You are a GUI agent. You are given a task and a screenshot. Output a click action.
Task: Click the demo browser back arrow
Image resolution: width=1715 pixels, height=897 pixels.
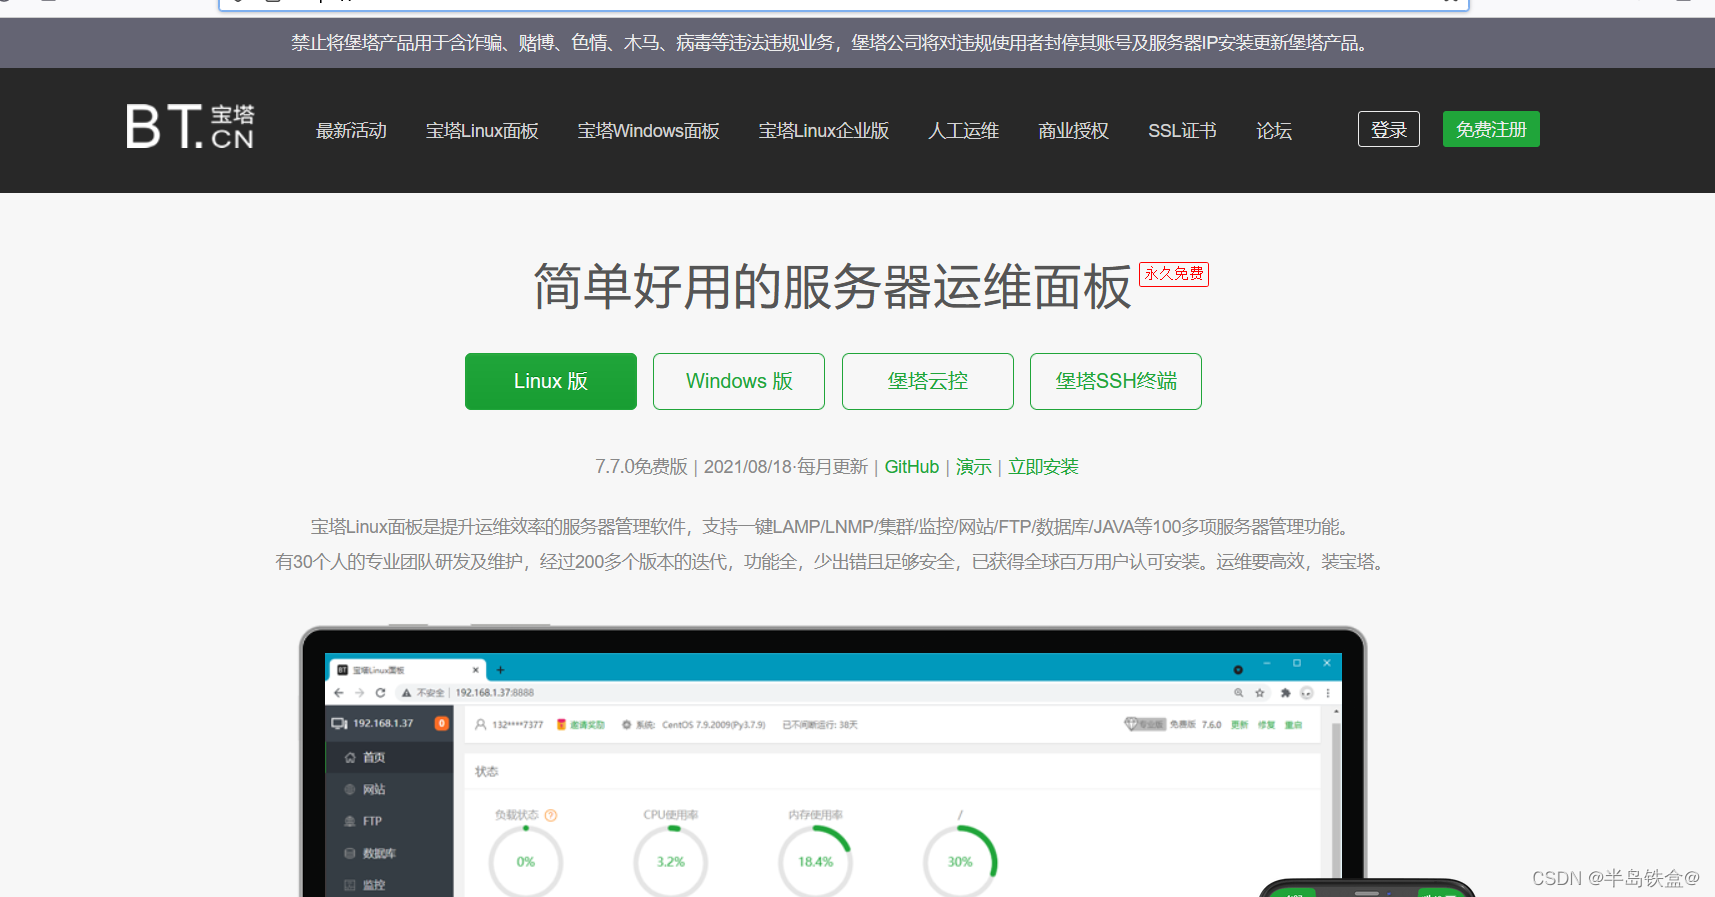[338, 692]
